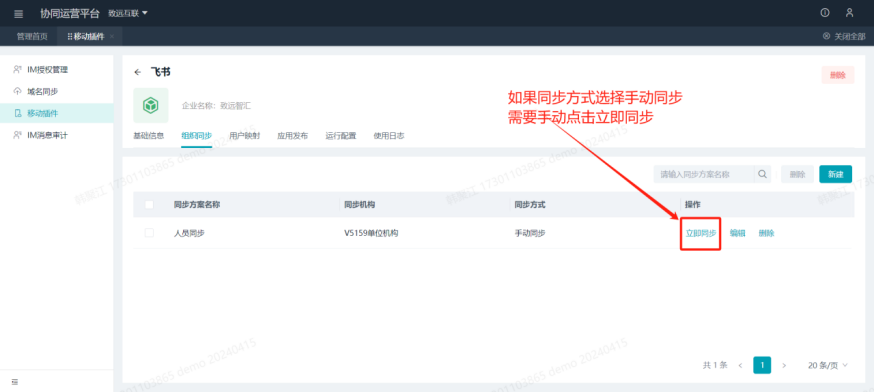Image resolution: width=874 pixels, height=392 pixels.
Task: Click the grey 删除 button beside search
Action: click(x=797, y=174)
